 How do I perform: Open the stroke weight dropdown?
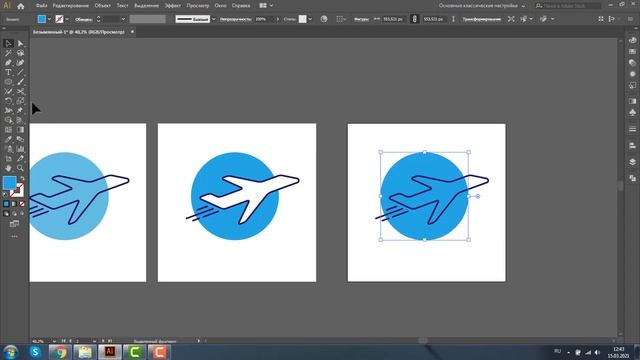123,19
